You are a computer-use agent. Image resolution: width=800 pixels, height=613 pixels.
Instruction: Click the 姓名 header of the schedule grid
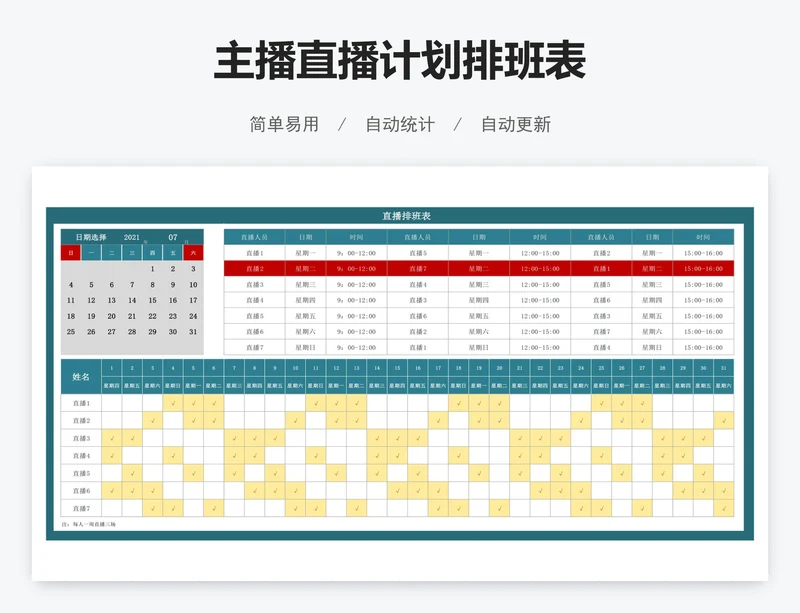tap(81, 377)
